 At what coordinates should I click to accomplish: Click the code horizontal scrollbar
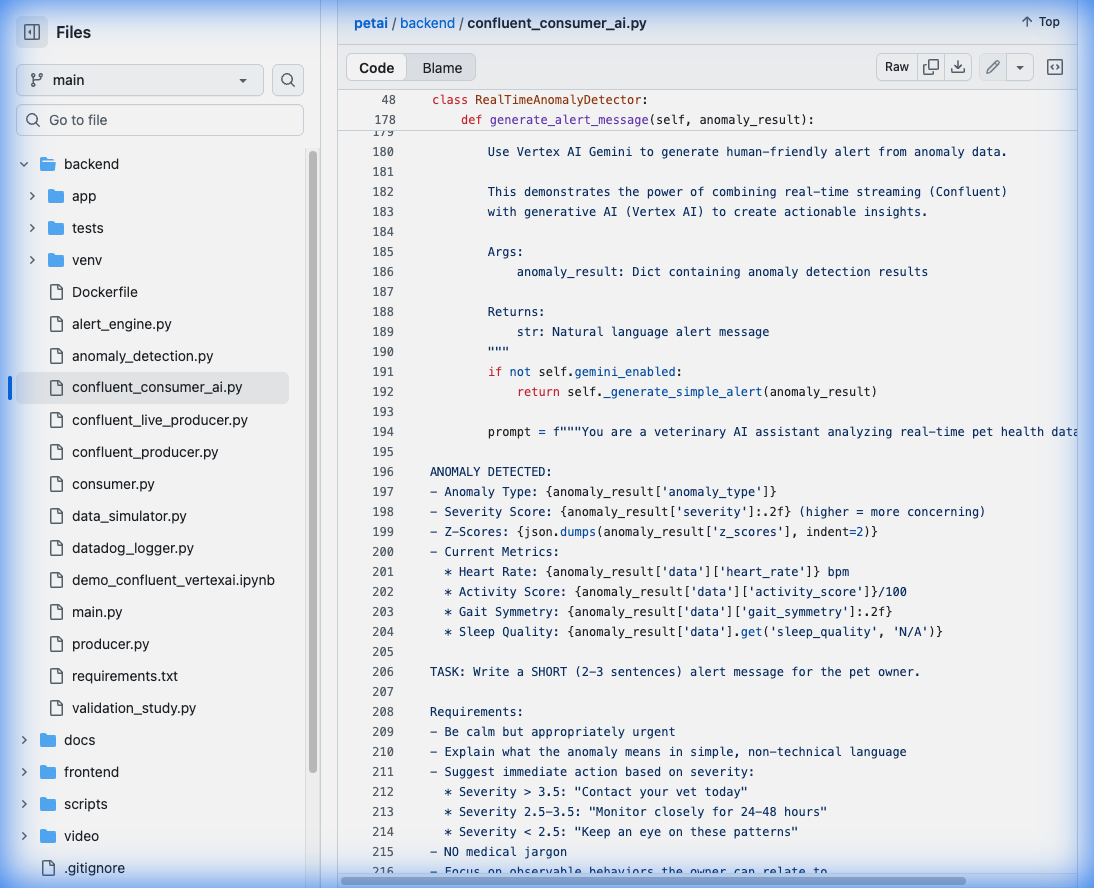(653, 881)
